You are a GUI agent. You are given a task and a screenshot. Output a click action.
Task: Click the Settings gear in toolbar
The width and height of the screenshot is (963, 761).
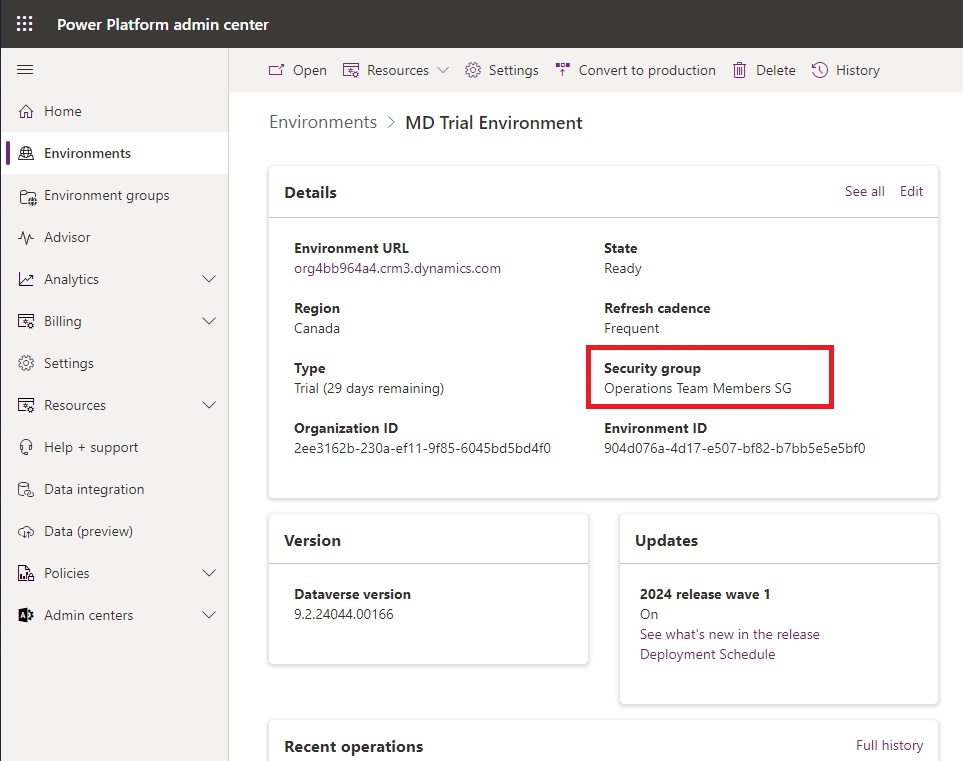[x=473, y=70]
